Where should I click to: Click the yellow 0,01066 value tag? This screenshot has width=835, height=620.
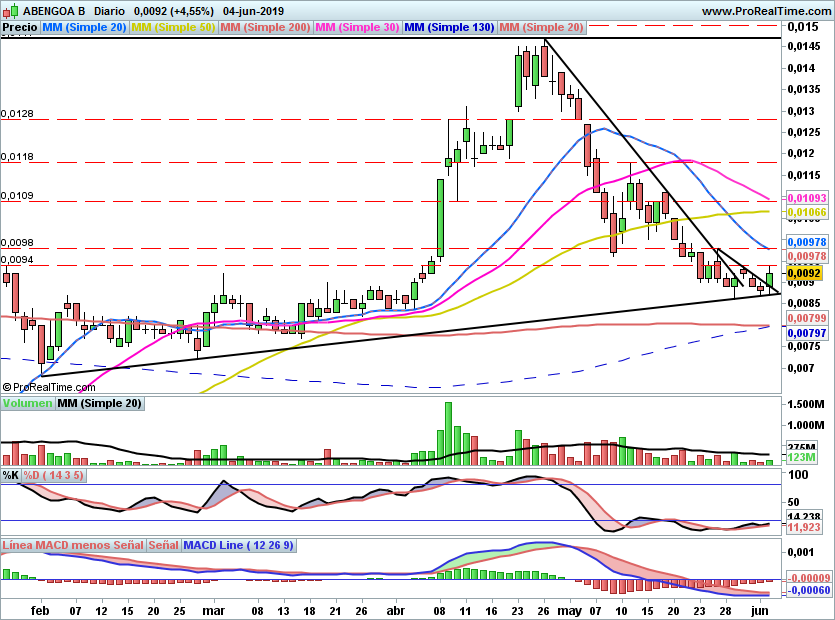point(807,212)
